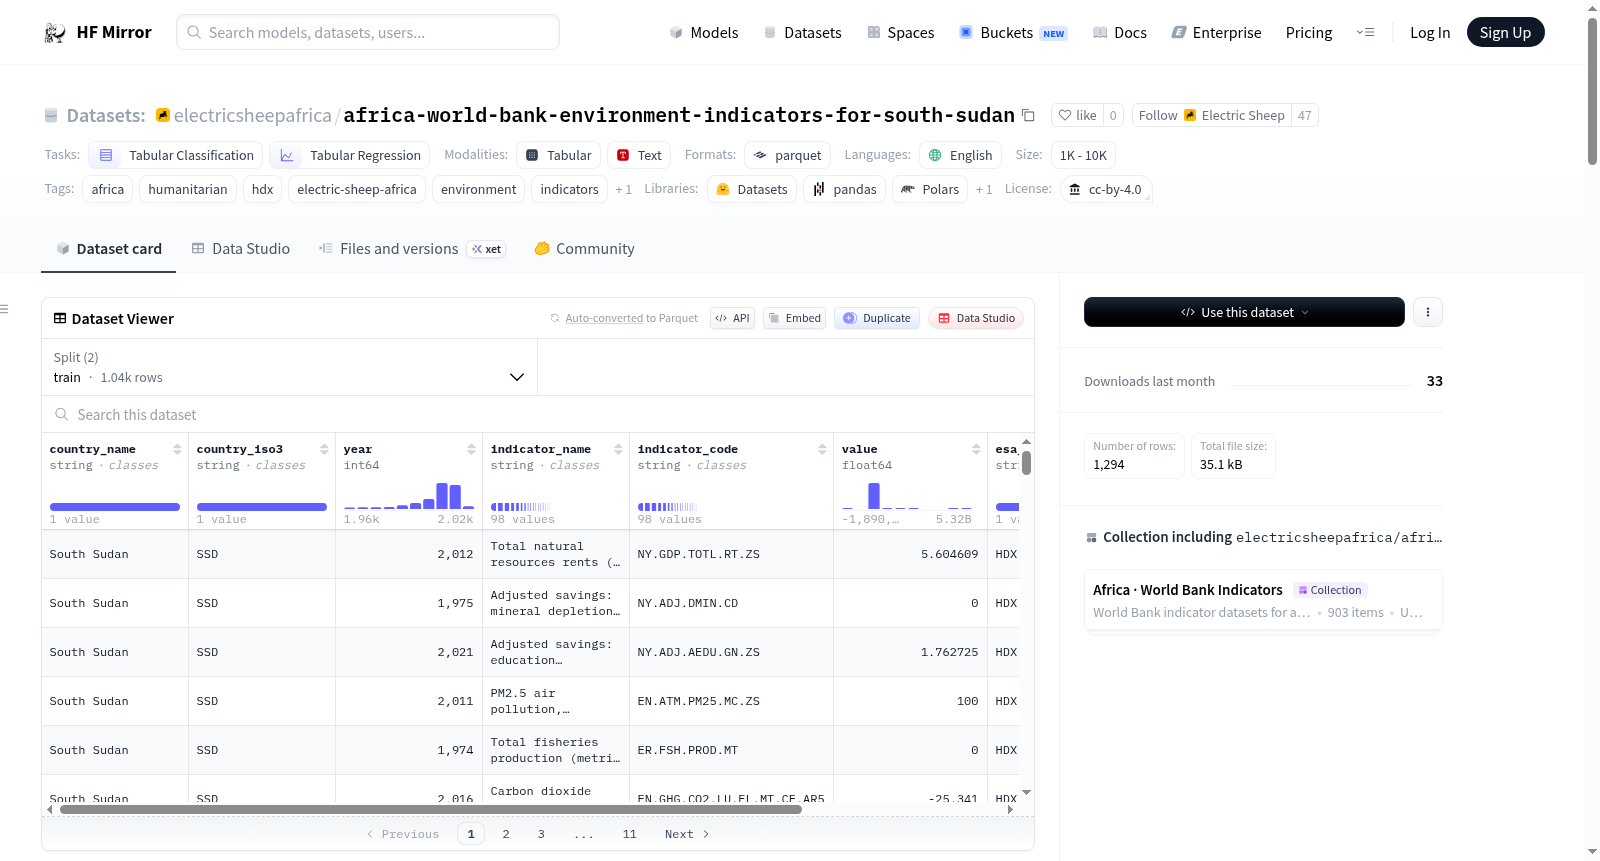This screenshot has height=861, width=1600.
Task: Sort by country_iso3 column sort icon
Action: click(x=324, y=449)
